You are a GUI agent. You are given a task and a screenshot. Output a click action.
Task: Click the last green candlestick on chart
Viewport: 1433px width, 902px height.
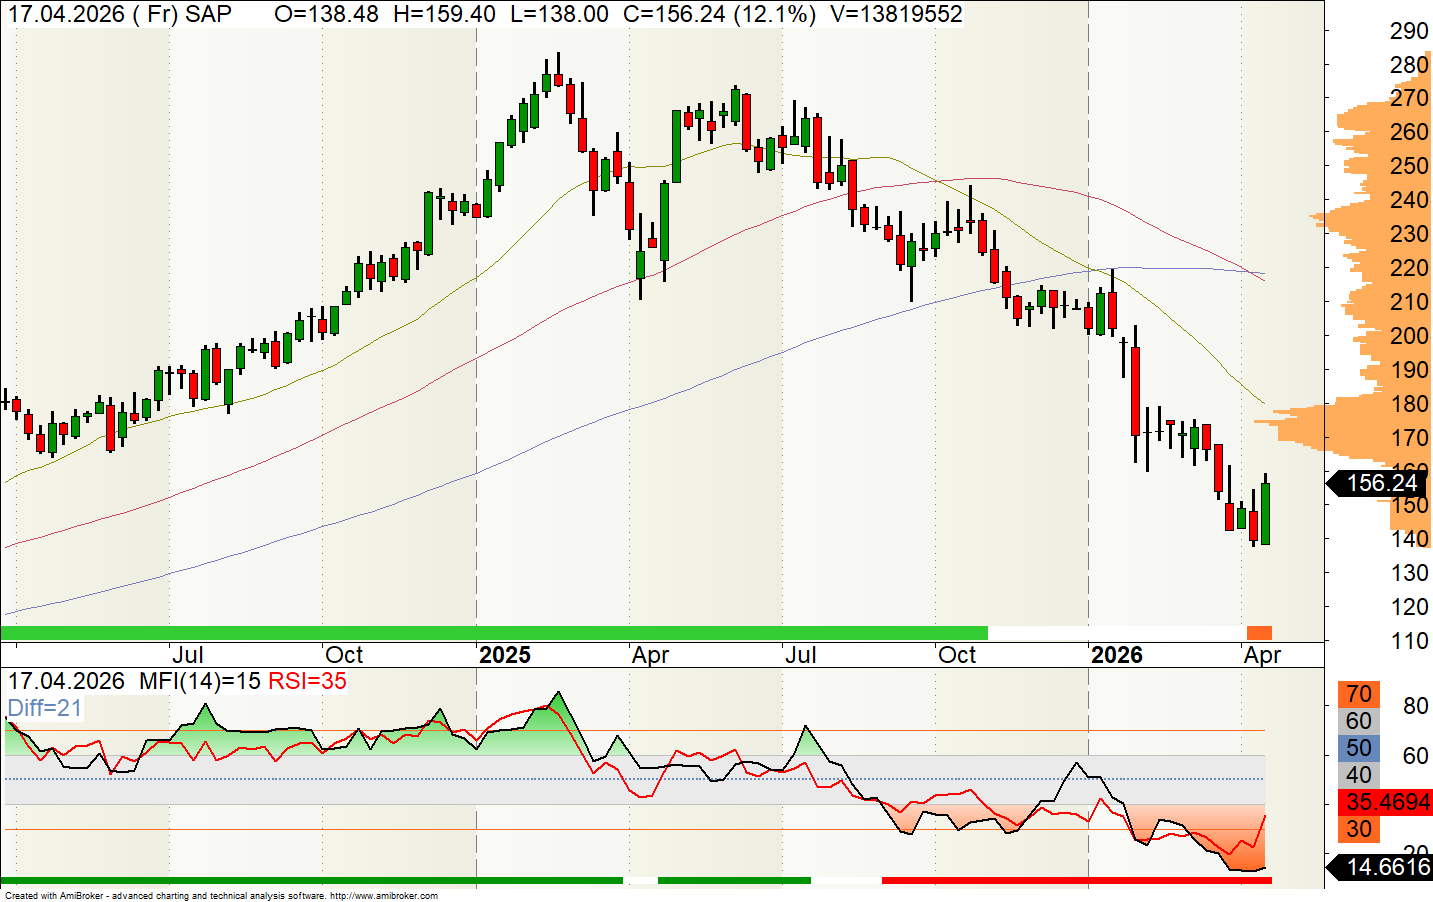1265,513
